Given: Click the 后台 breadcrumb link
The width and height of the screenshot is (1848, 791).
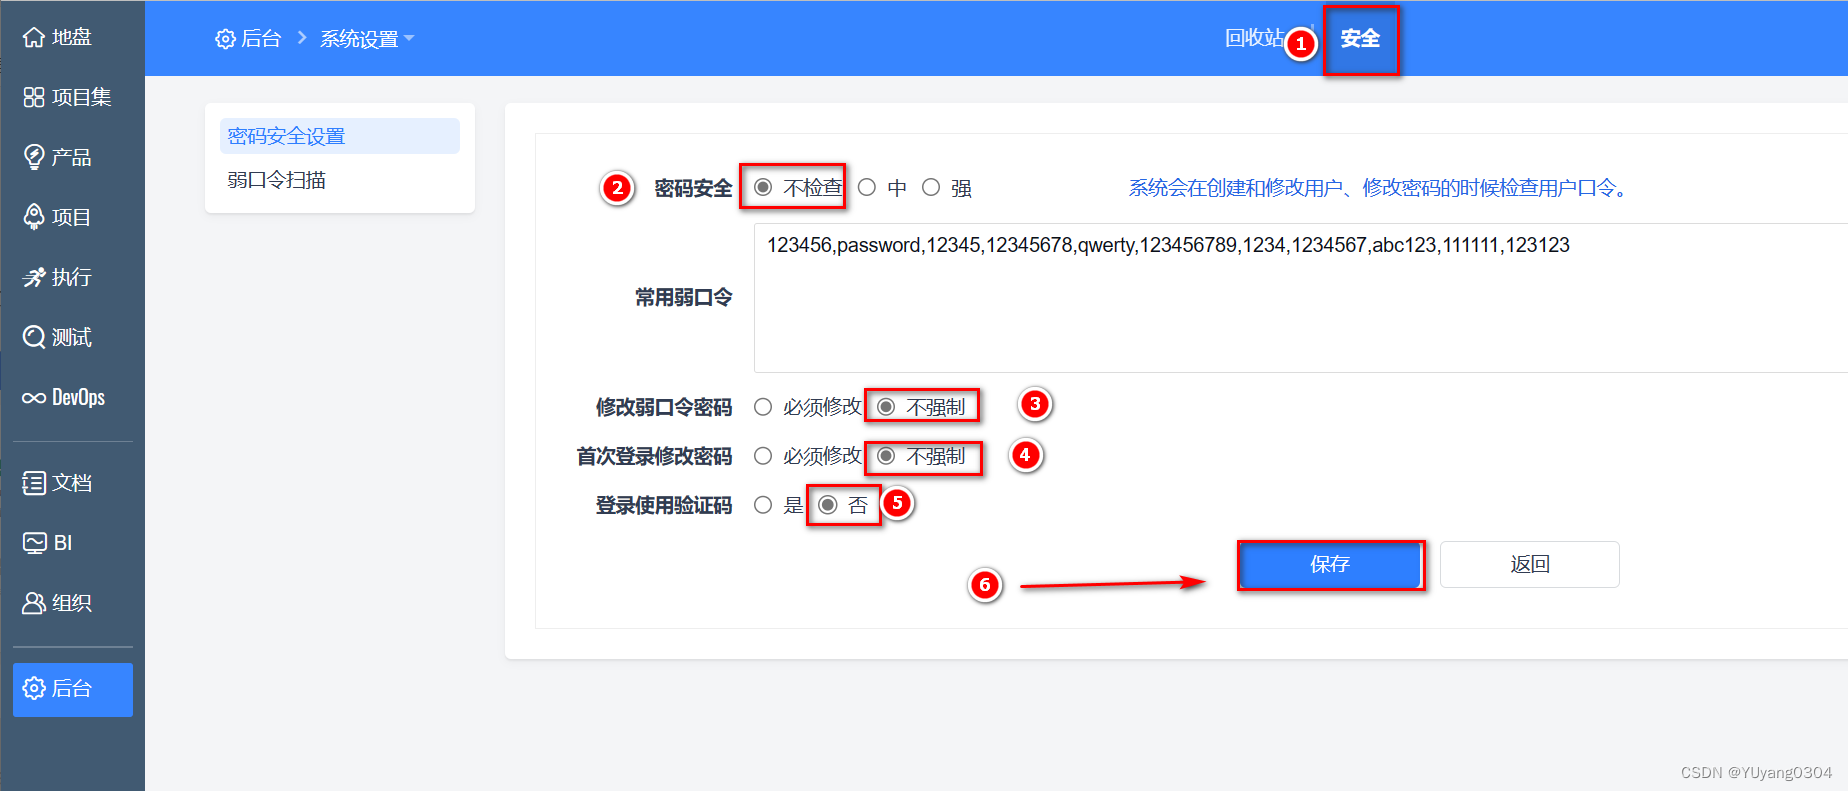Looking at the screenshot, I should coord(262,39).
